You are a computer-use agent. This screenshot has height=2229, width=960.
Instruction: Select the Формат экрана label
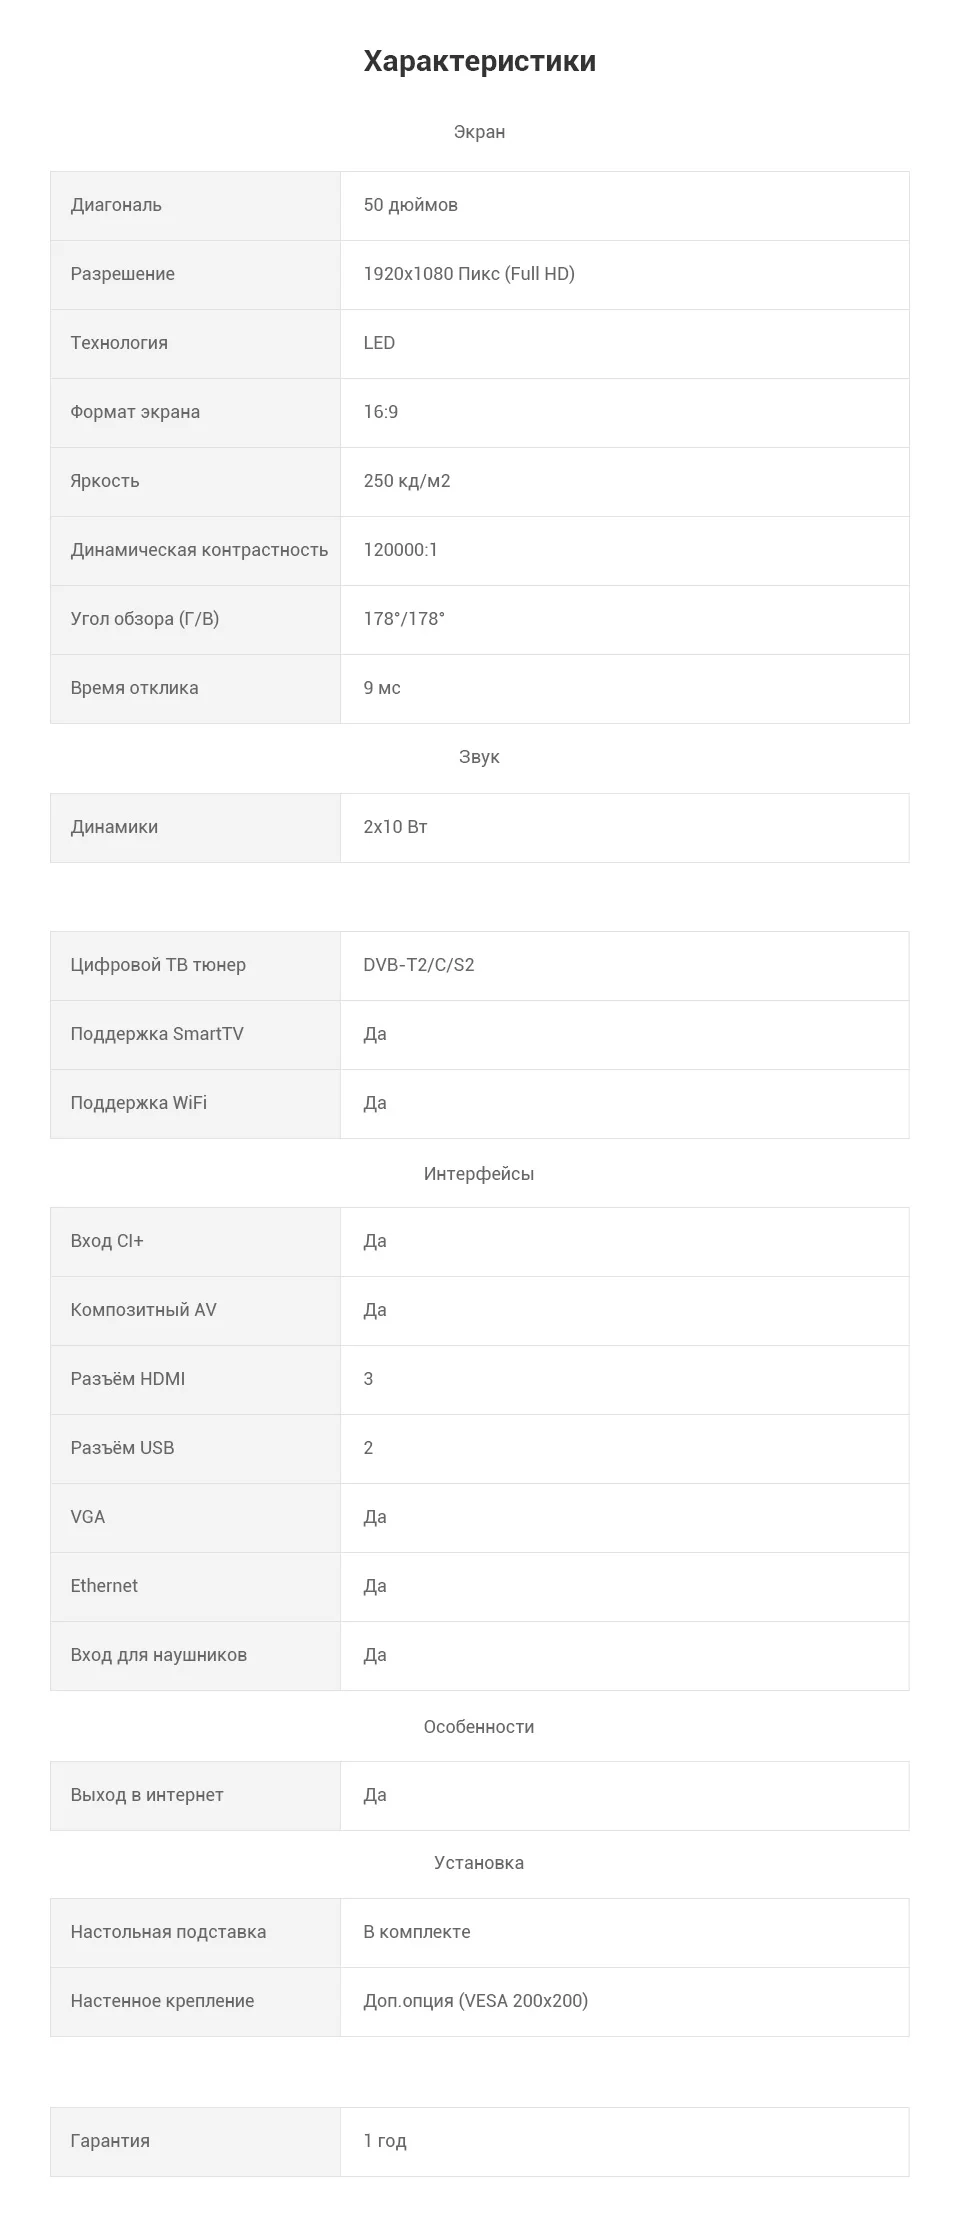point(135,412)
